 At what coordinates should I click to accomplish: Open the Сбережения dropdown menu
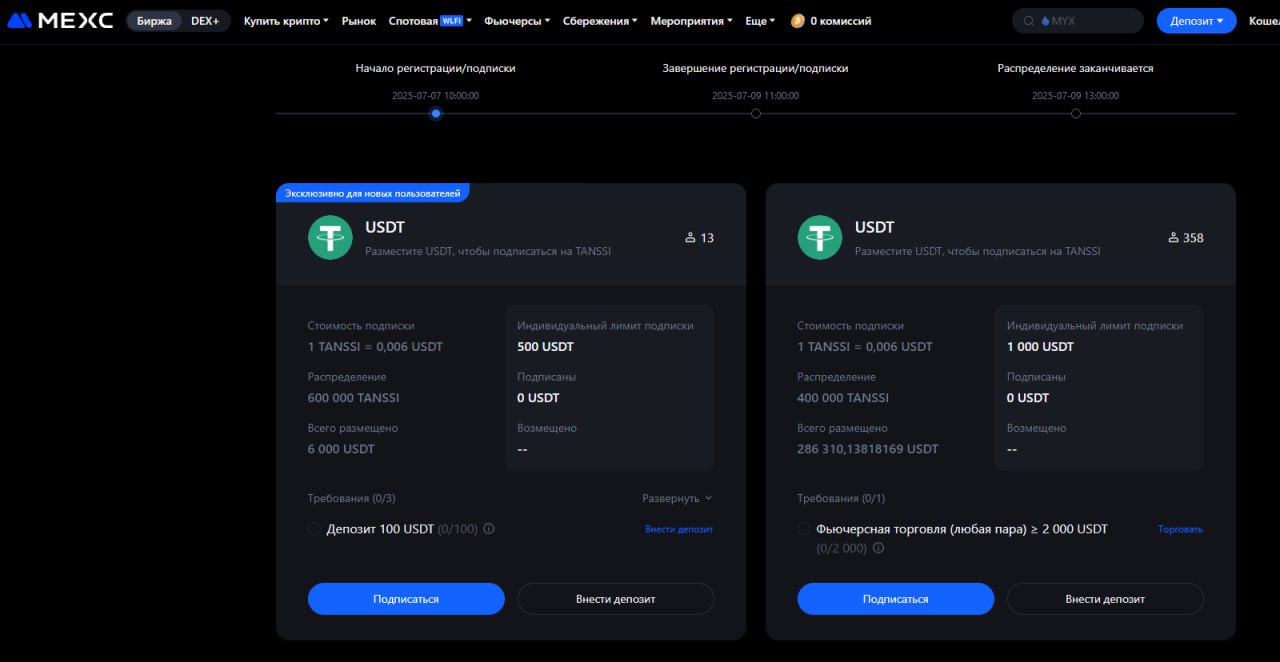(600, 20)
